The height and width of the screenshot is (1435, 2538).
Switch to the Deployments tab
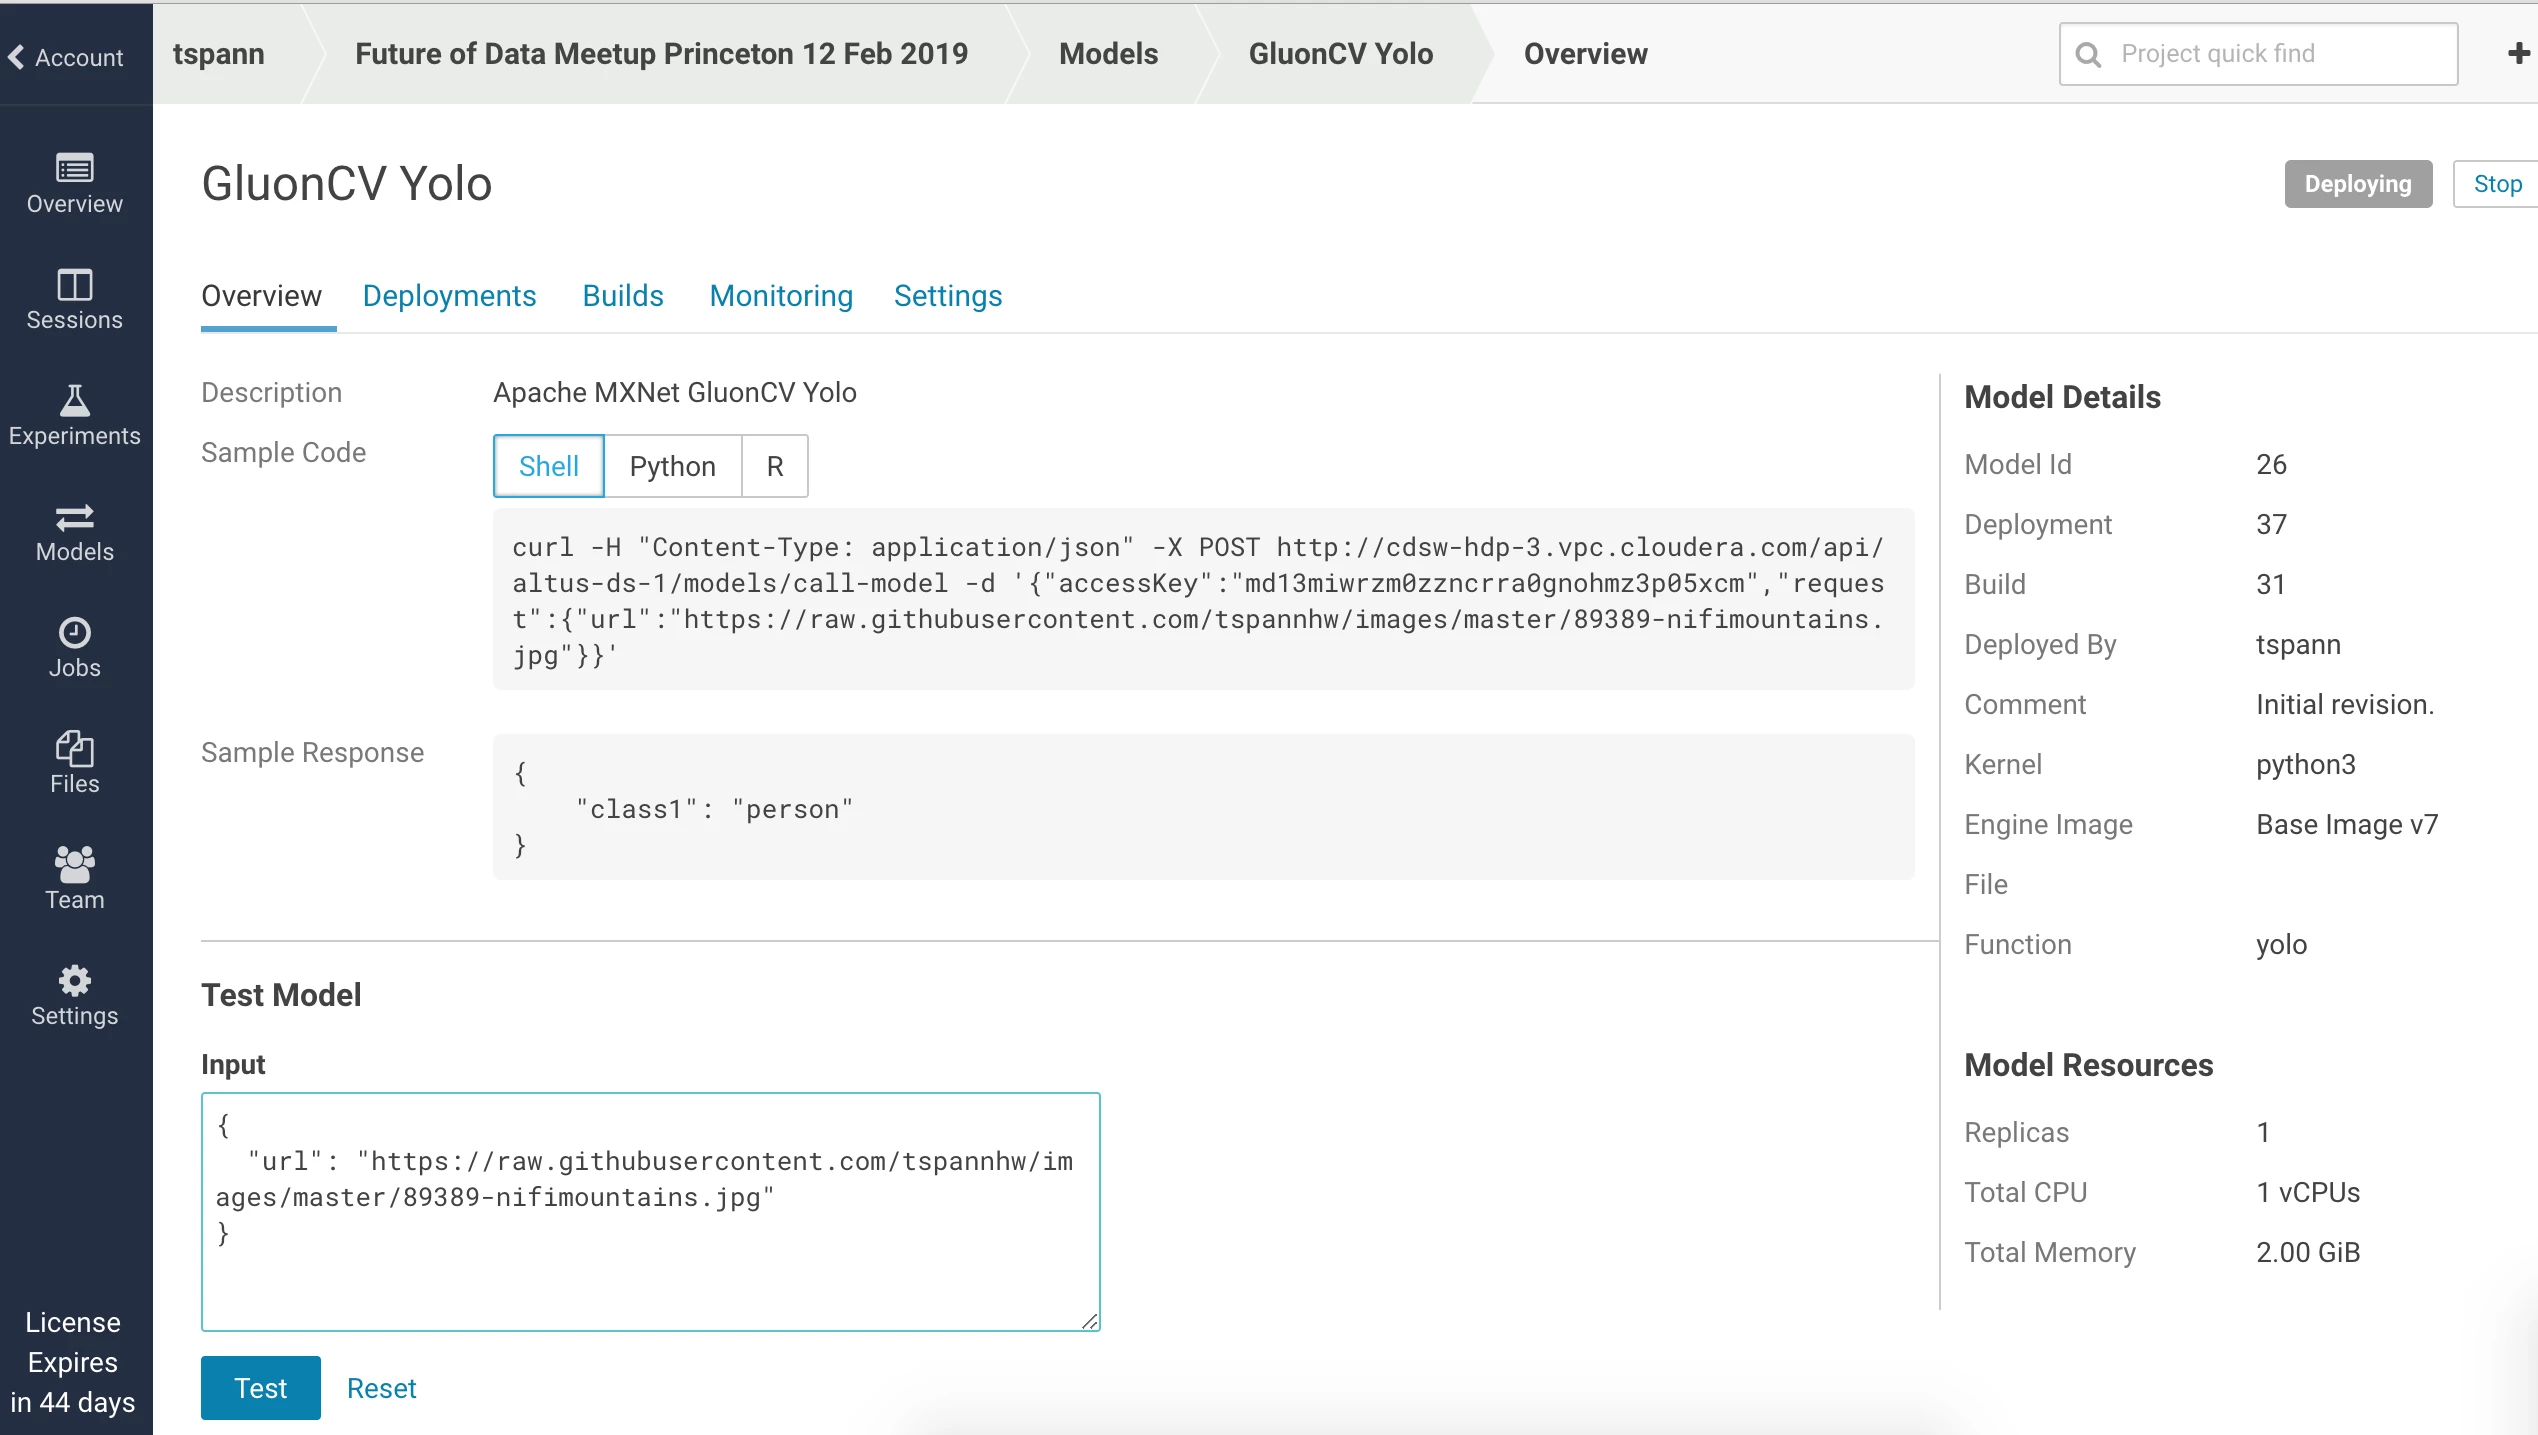pos(449,296)
